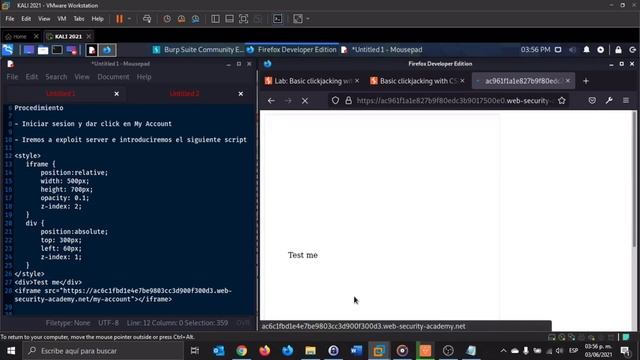Enter VMware full screen mode
Screen dimensions: 640x360
pos(244,19)
